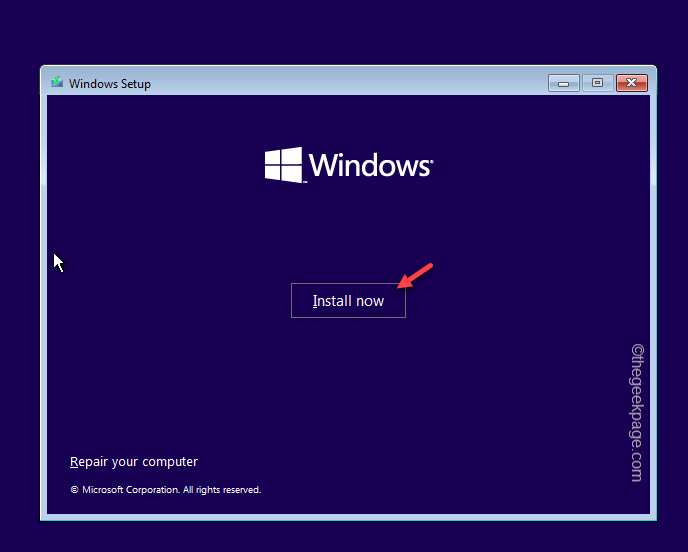Close the Windows Setup window
Image resolution: width=688 pixels, height=552 pixels.
coord(632,83)
